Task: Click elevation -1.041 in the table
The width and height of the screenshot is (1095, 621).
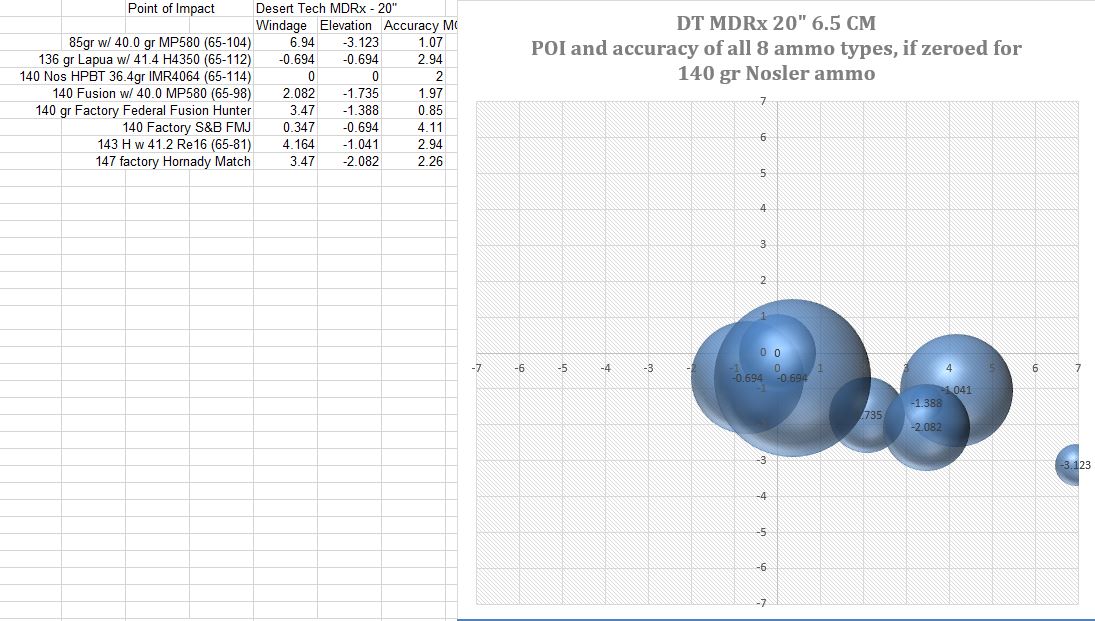Action: click(x=361, y=144)
